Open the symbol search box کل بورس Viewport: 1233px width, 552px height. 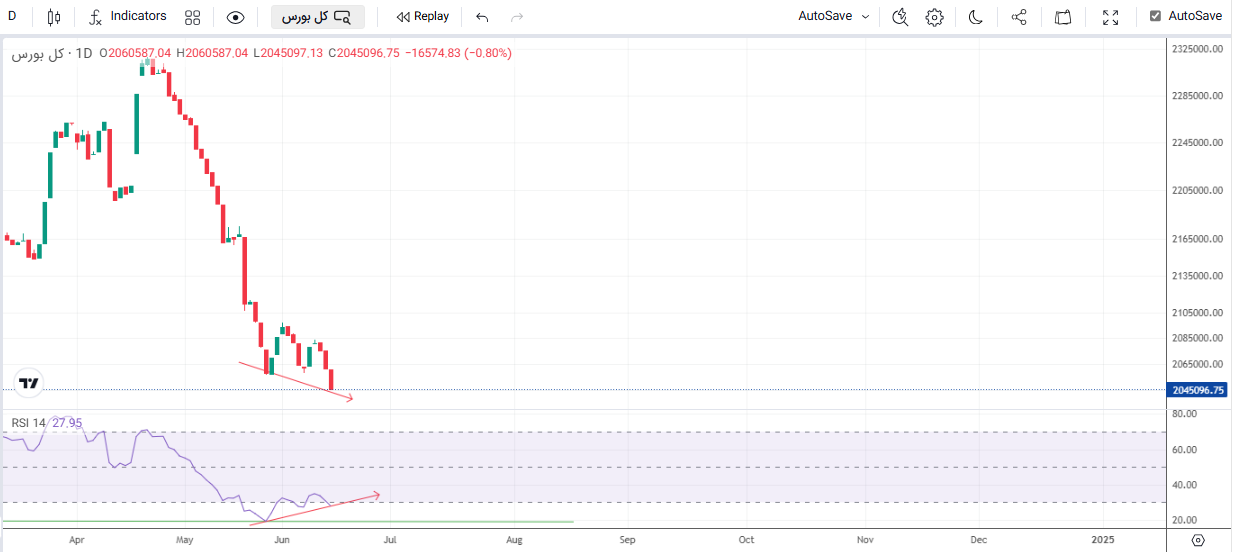coord(317,17)
